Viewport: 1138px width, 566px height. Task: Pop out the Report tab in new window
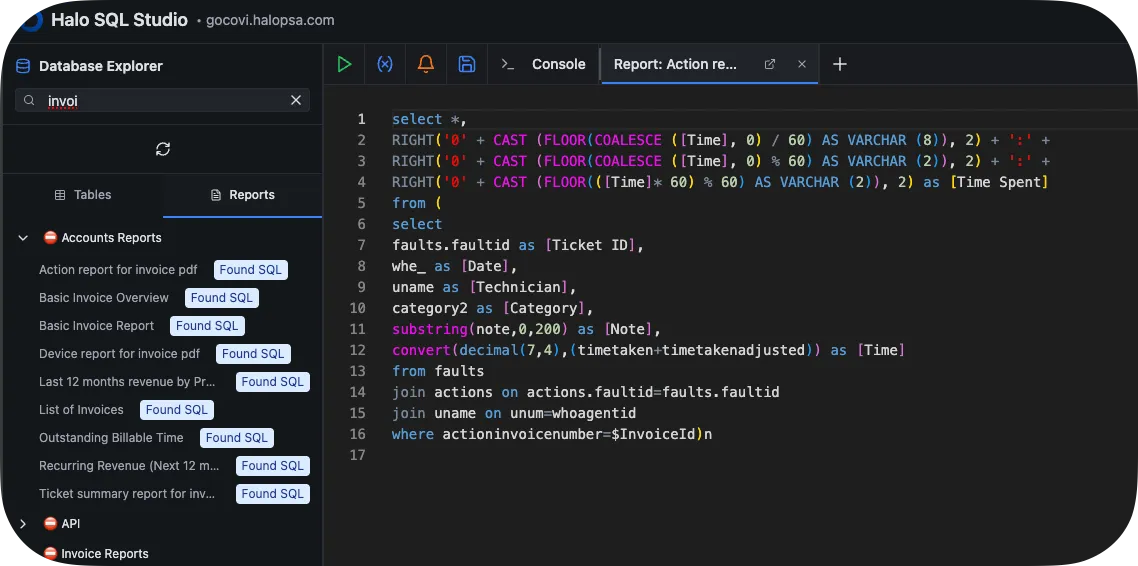click(770, 64)
